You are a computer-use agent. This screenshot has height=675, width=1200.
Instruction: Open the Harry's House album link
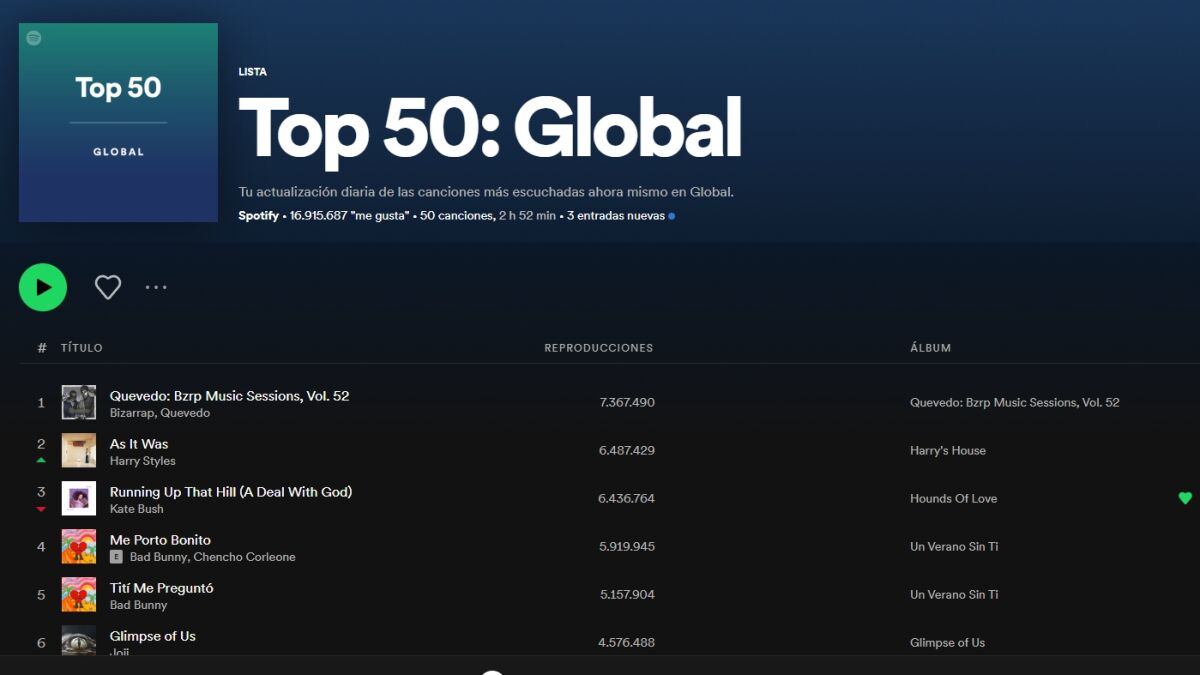(948, 451)
